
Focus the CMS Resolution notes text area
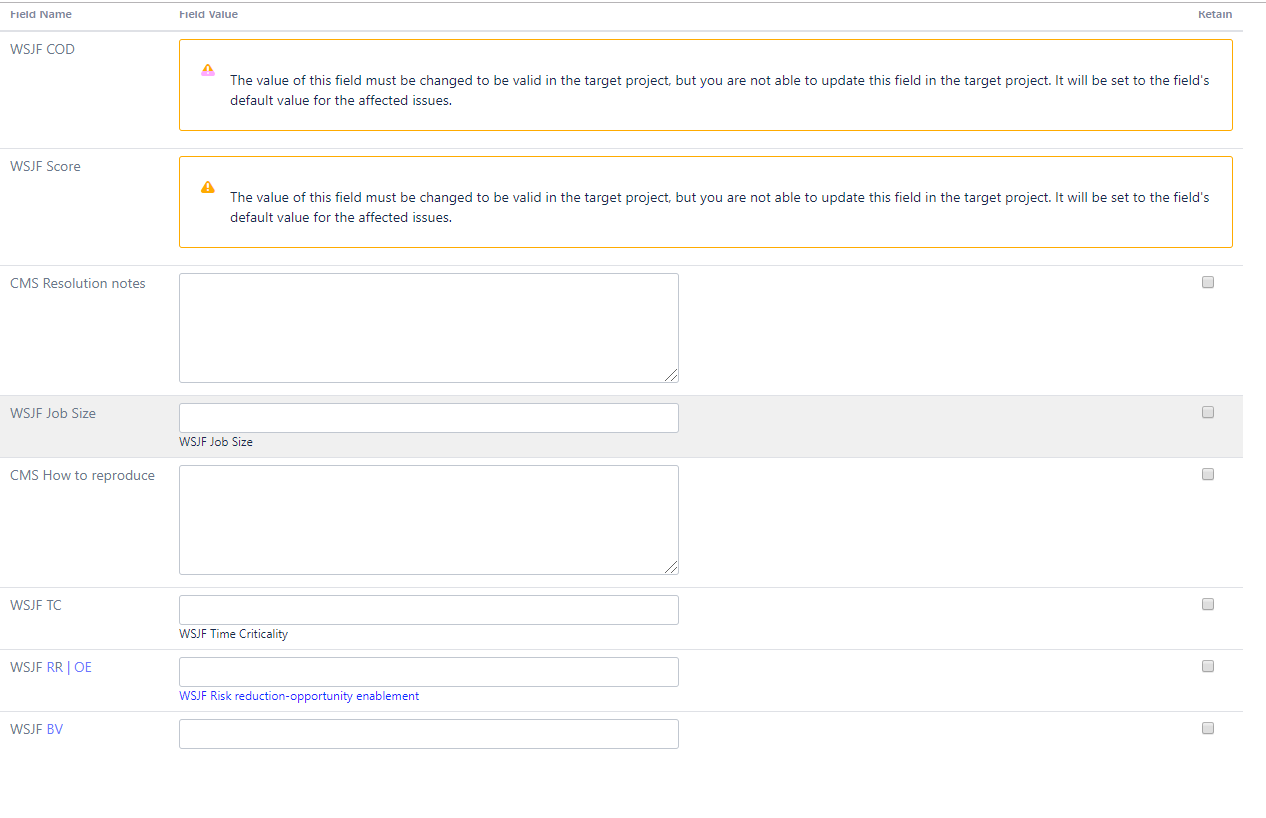point(429,328)
